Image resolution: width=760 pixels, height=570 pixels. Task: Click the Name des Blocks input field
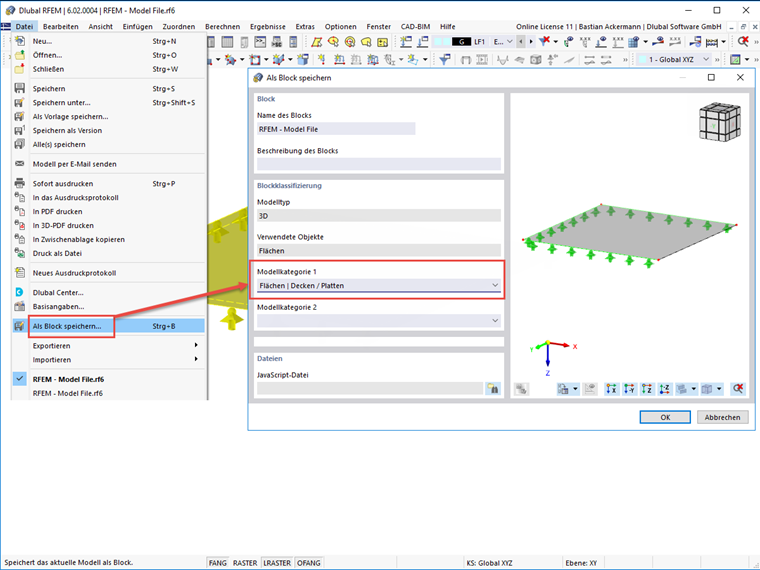336,129
